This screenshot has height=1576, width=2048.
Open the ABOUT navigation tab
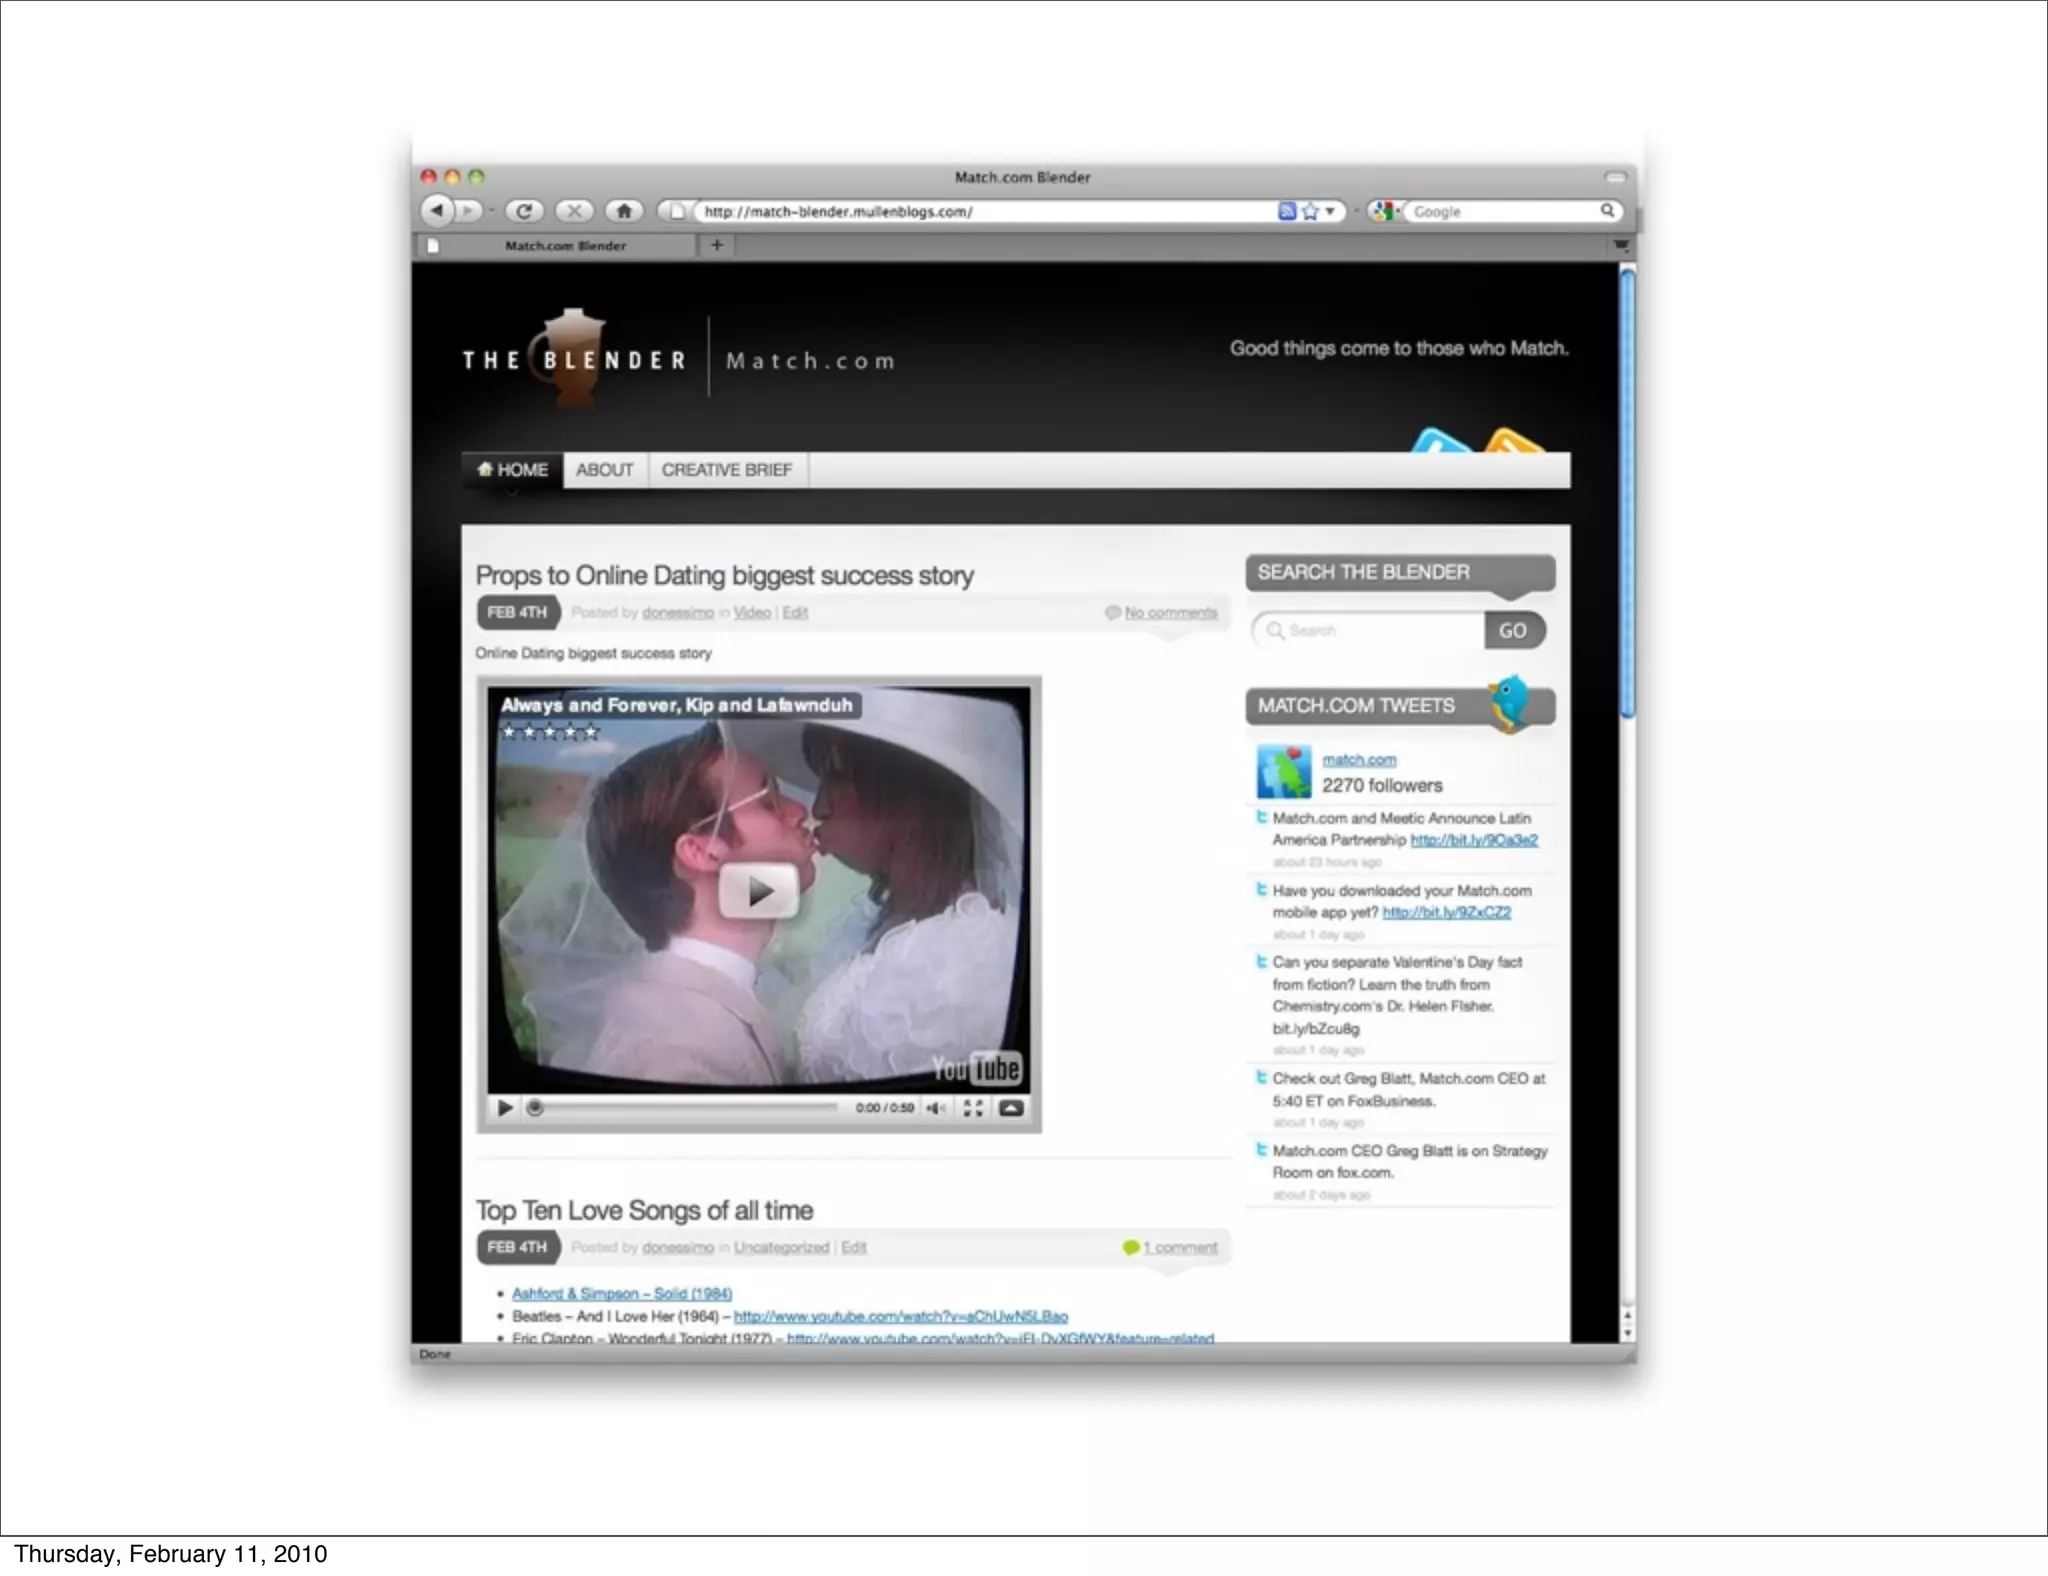pyautogui.click(x=604, y=470)
